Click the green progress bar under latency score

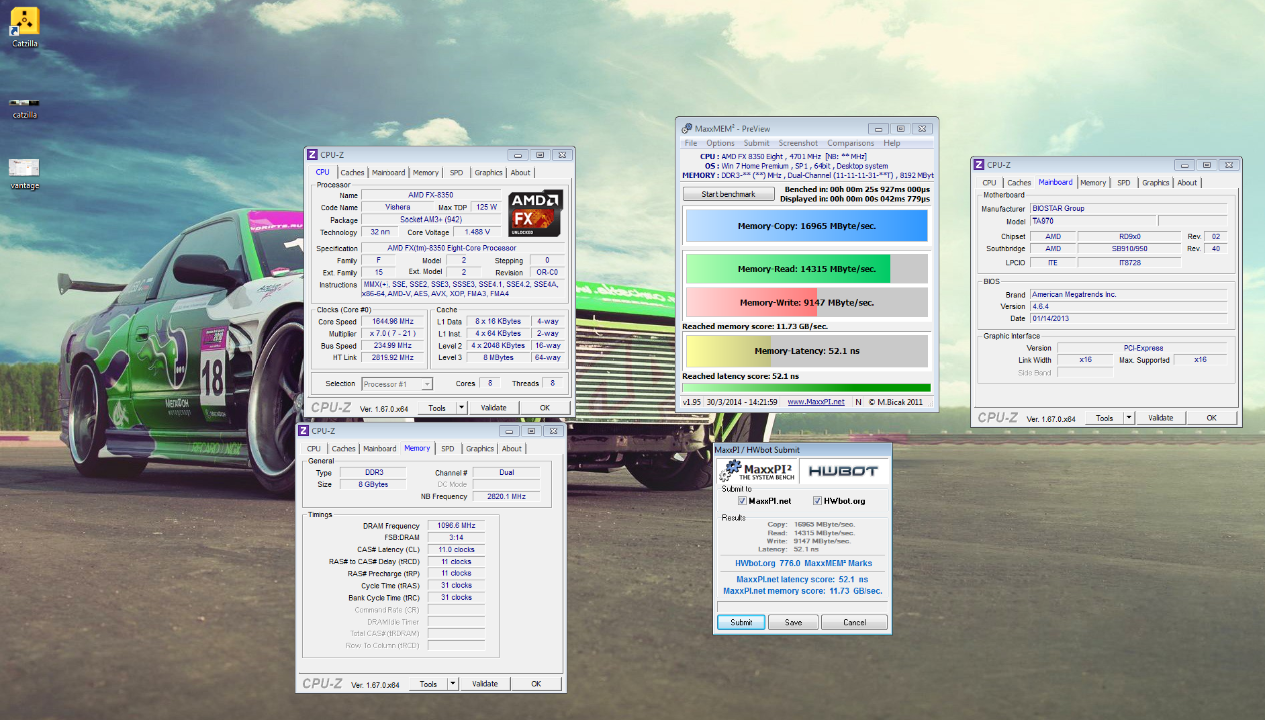[806, 388]
